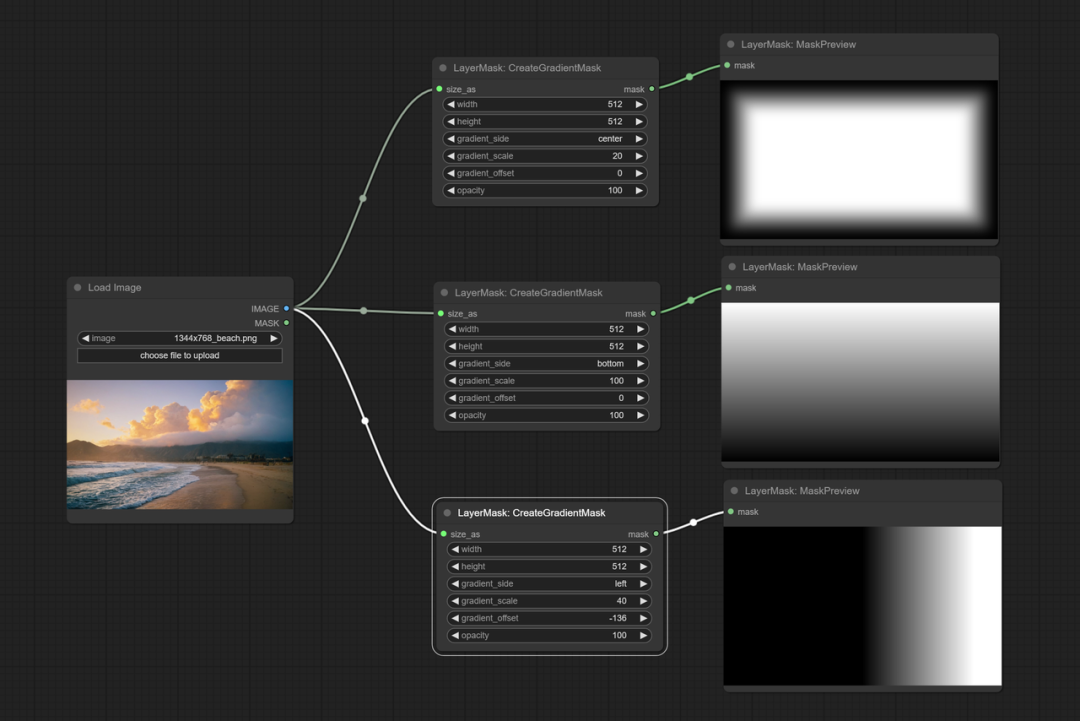
Task: Click the bottom gradient mask preview image
Action: pyautogui.click(x=860, y=382)
